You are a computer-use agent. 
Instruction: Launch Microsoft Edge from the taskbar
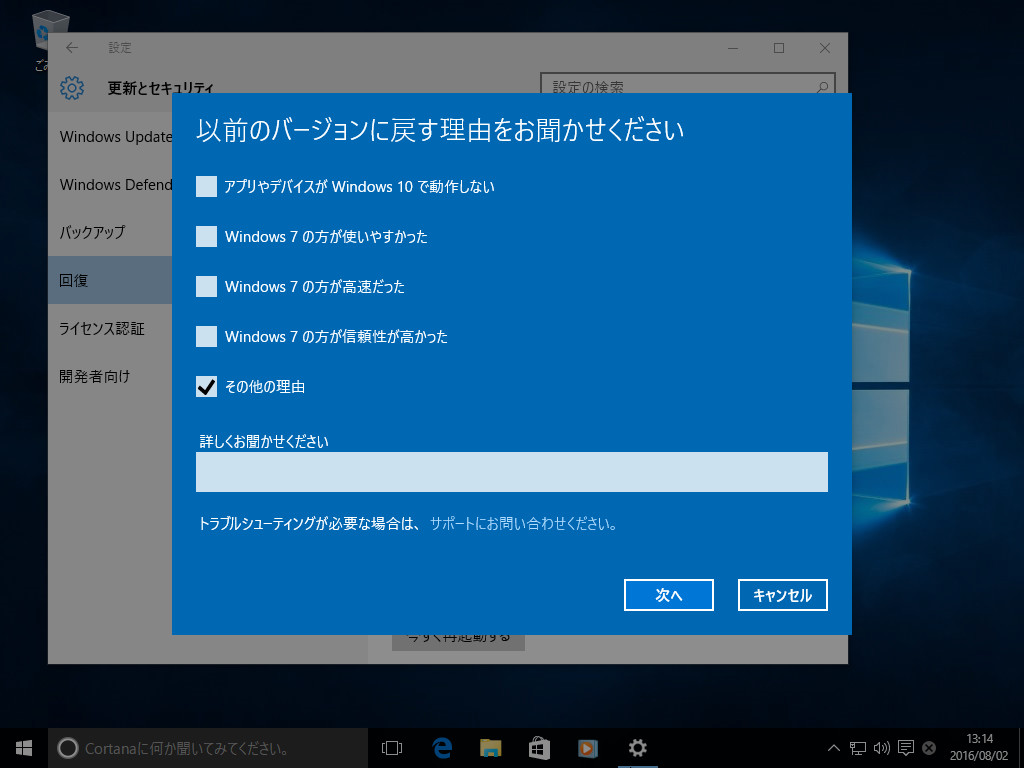pyautogui.click(x=442, y=748)
